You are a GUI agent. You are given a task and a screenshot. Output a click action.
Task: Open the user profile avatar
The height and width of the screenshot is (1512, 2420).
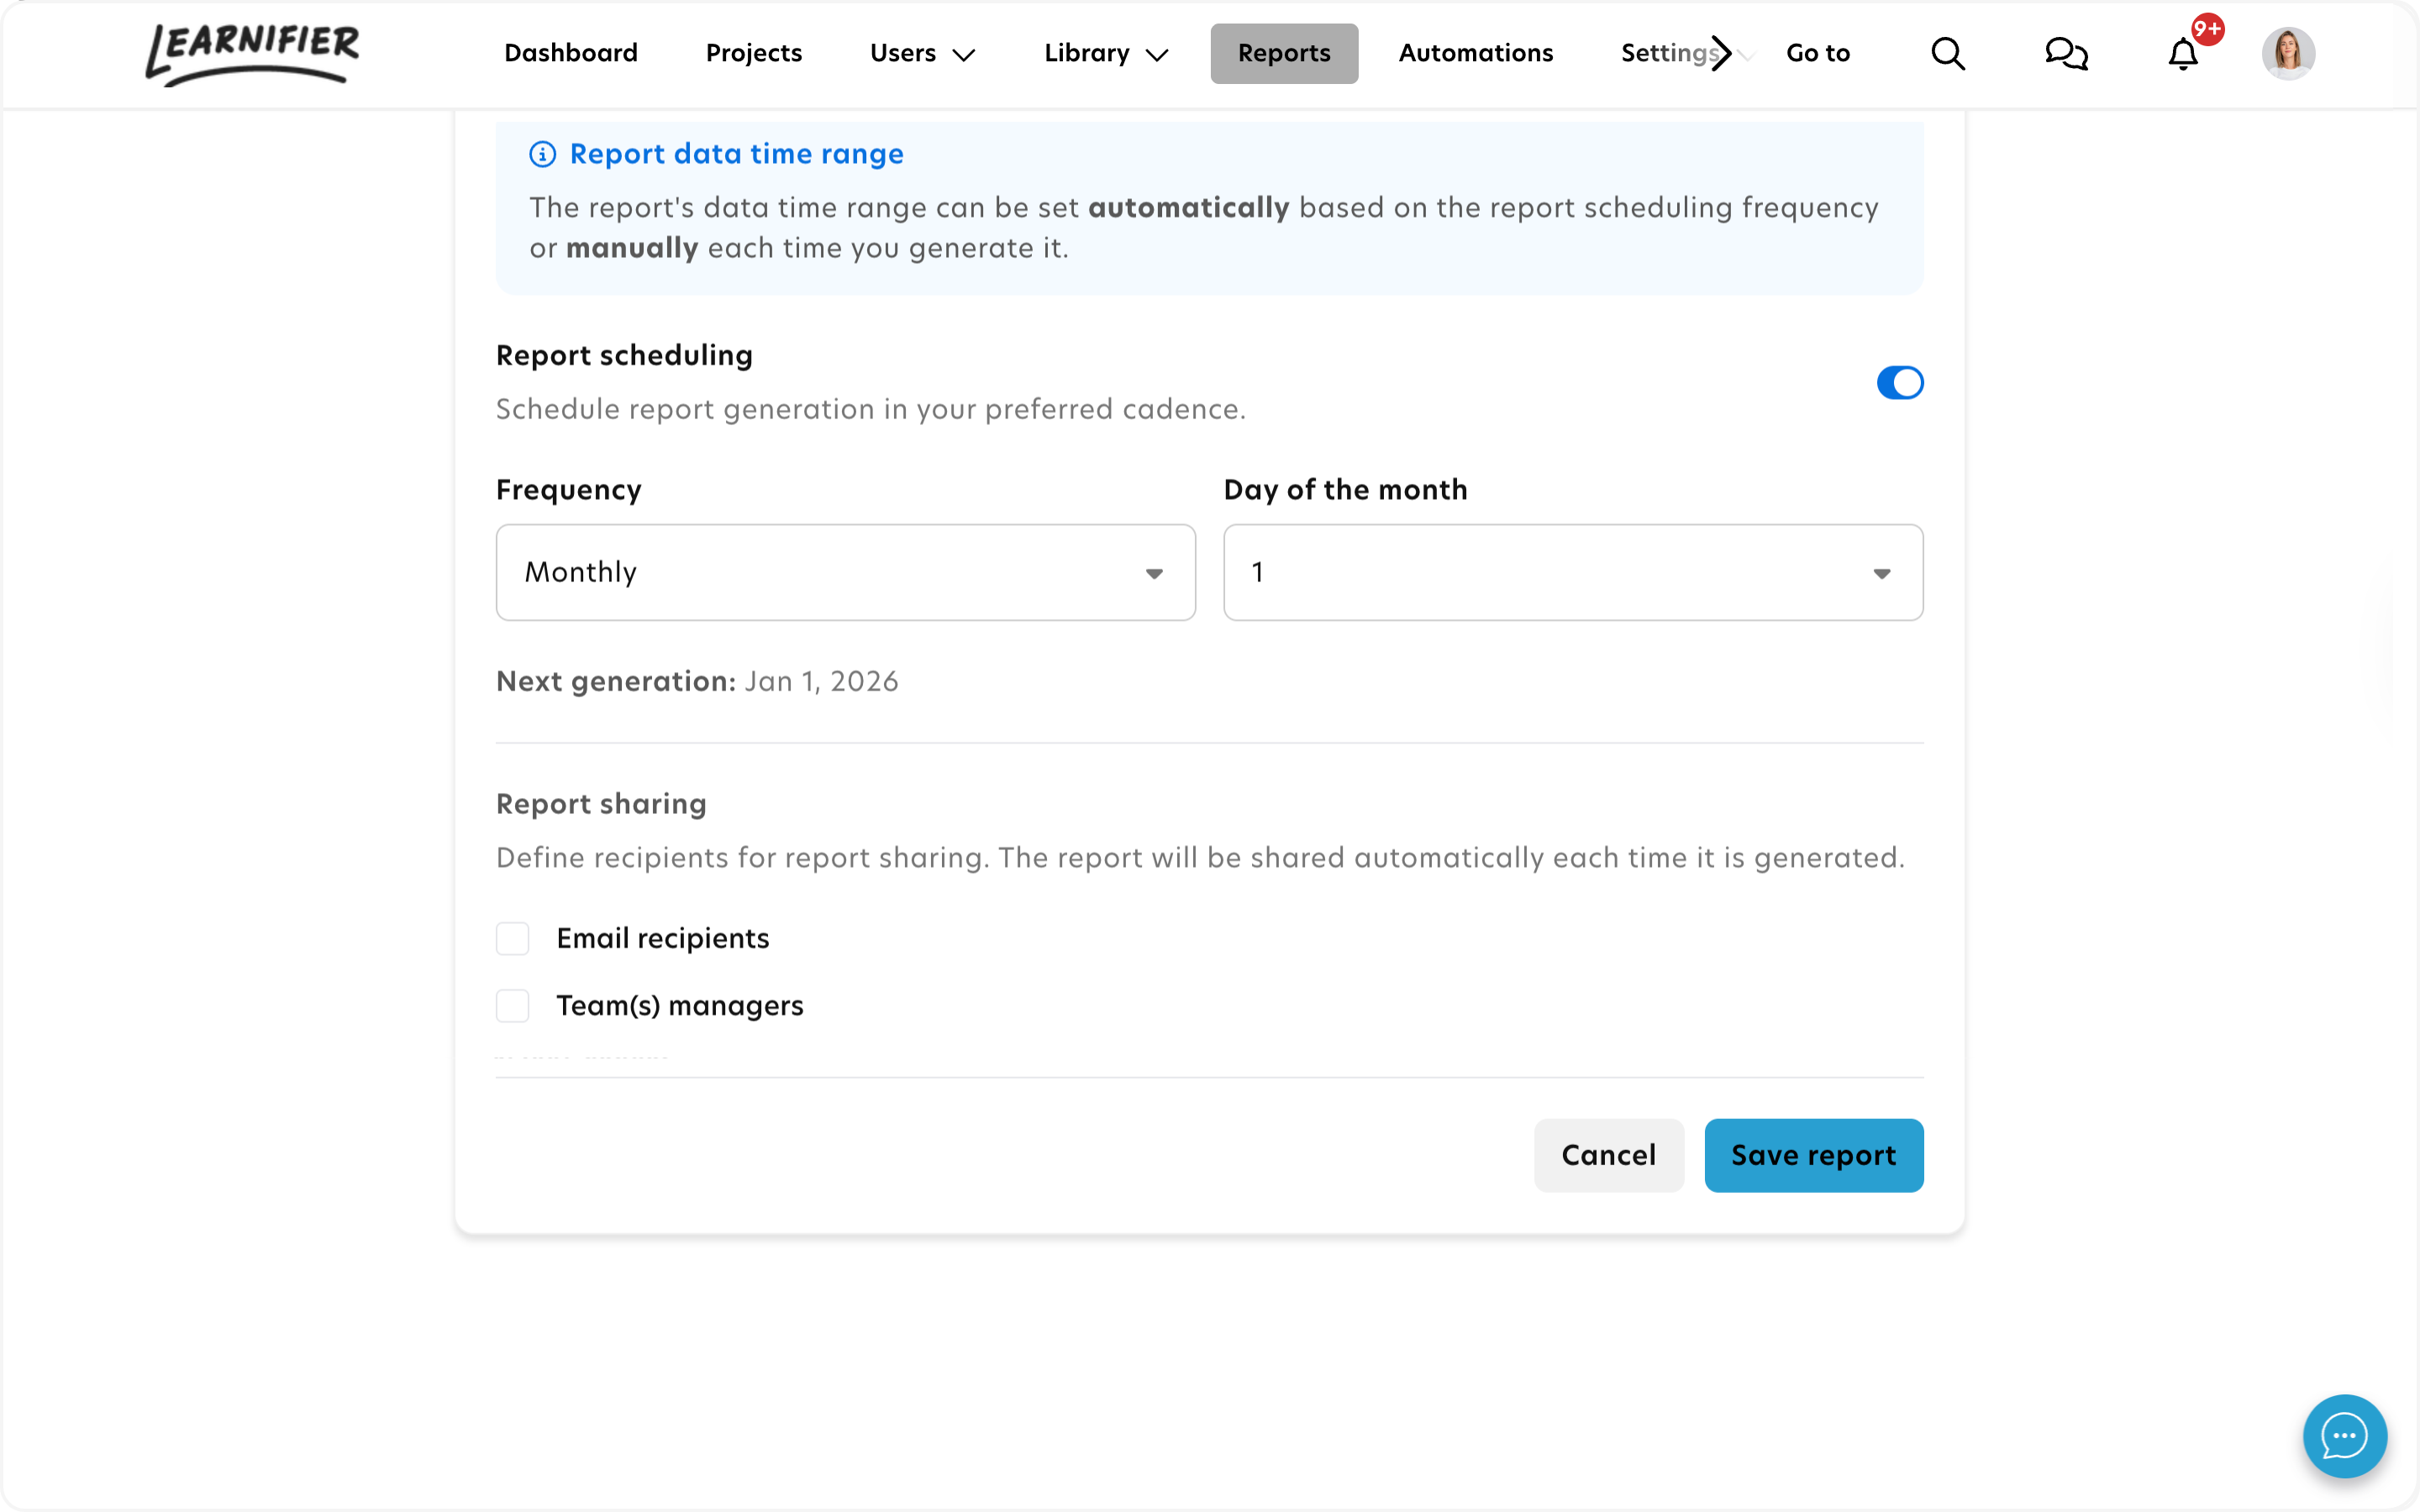[x=2288, y=54]
